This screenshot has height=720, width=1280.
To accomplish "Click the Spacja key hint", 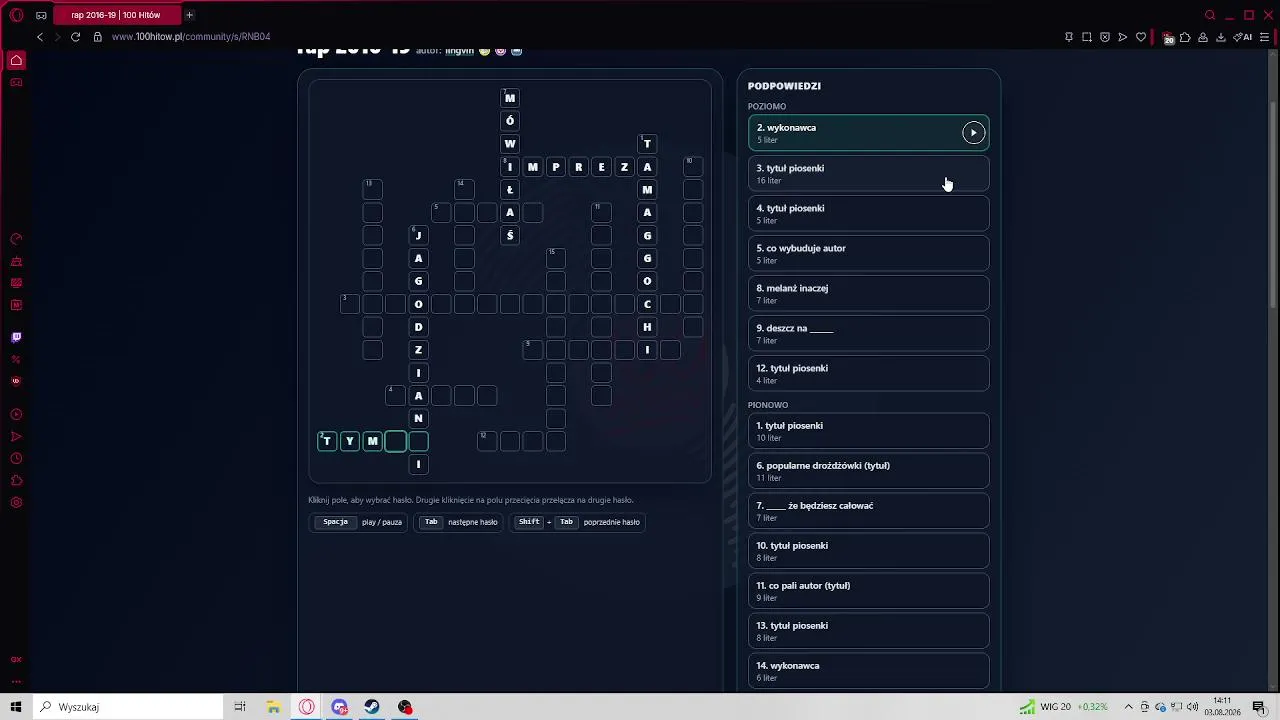I will 336,522.
